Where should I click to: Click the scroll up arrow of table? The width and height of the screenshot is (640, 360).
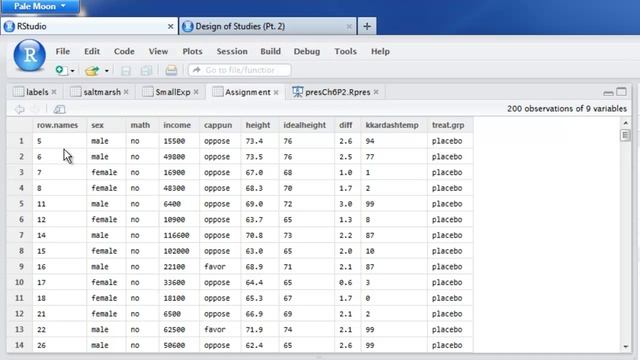click(x=625, y=122)
